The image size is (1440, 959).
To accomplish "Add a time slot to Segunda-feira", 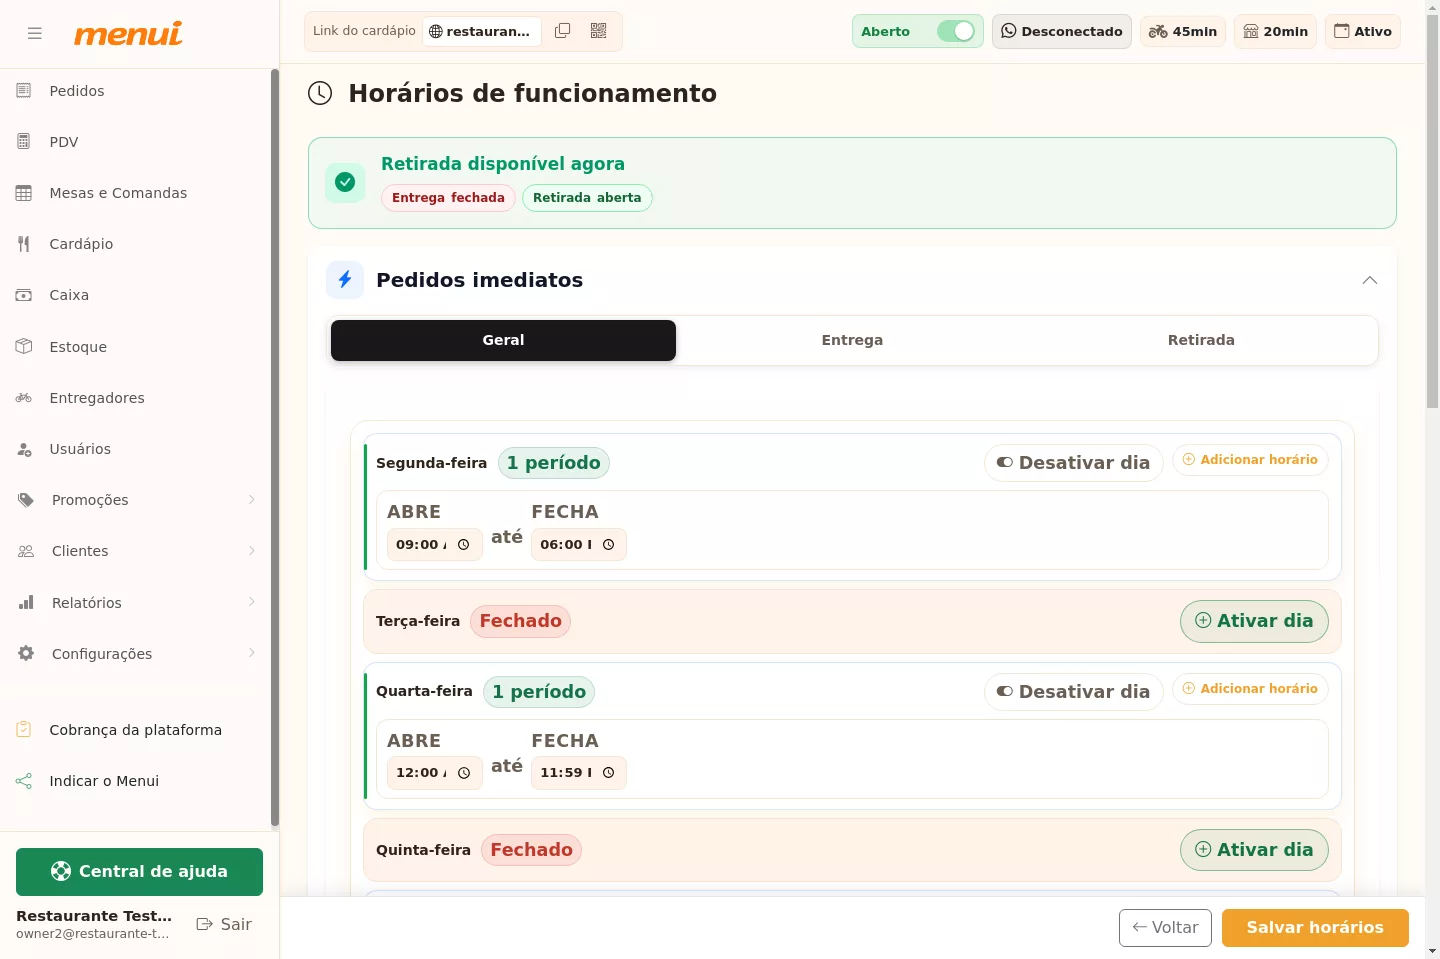I will pyautogui.click(x=1250, y=460).
